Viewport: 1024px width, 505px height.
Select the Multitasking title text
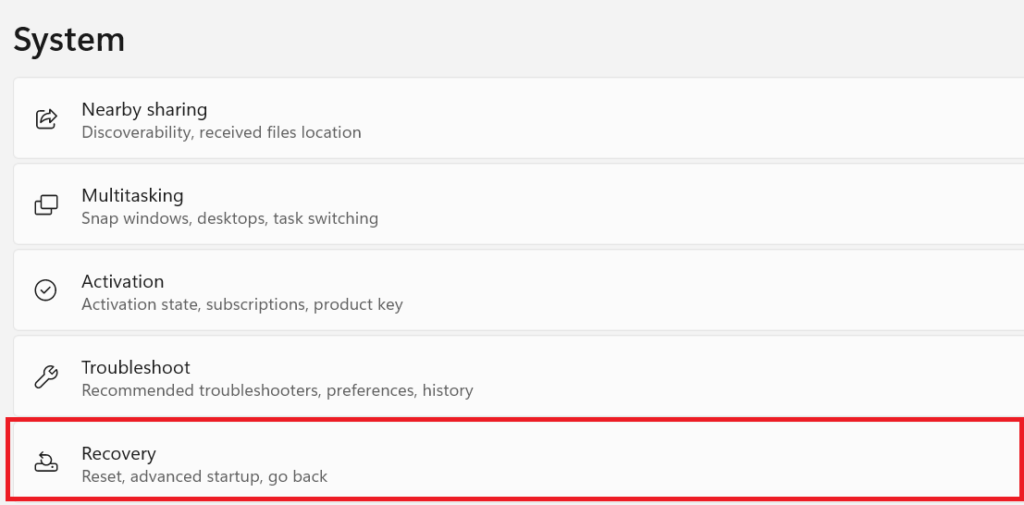click(x=132, y=195)
